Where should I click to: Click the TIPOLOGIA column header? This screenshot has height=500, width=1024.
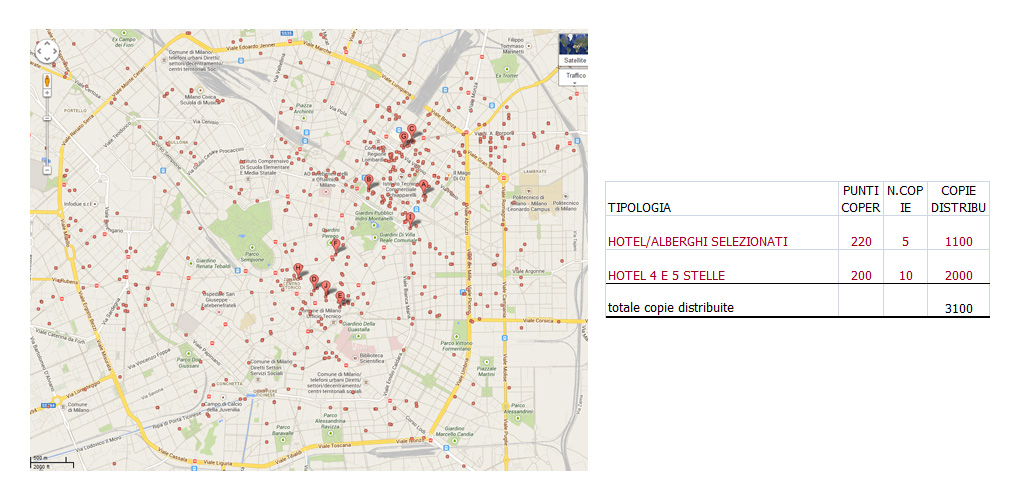639,208
